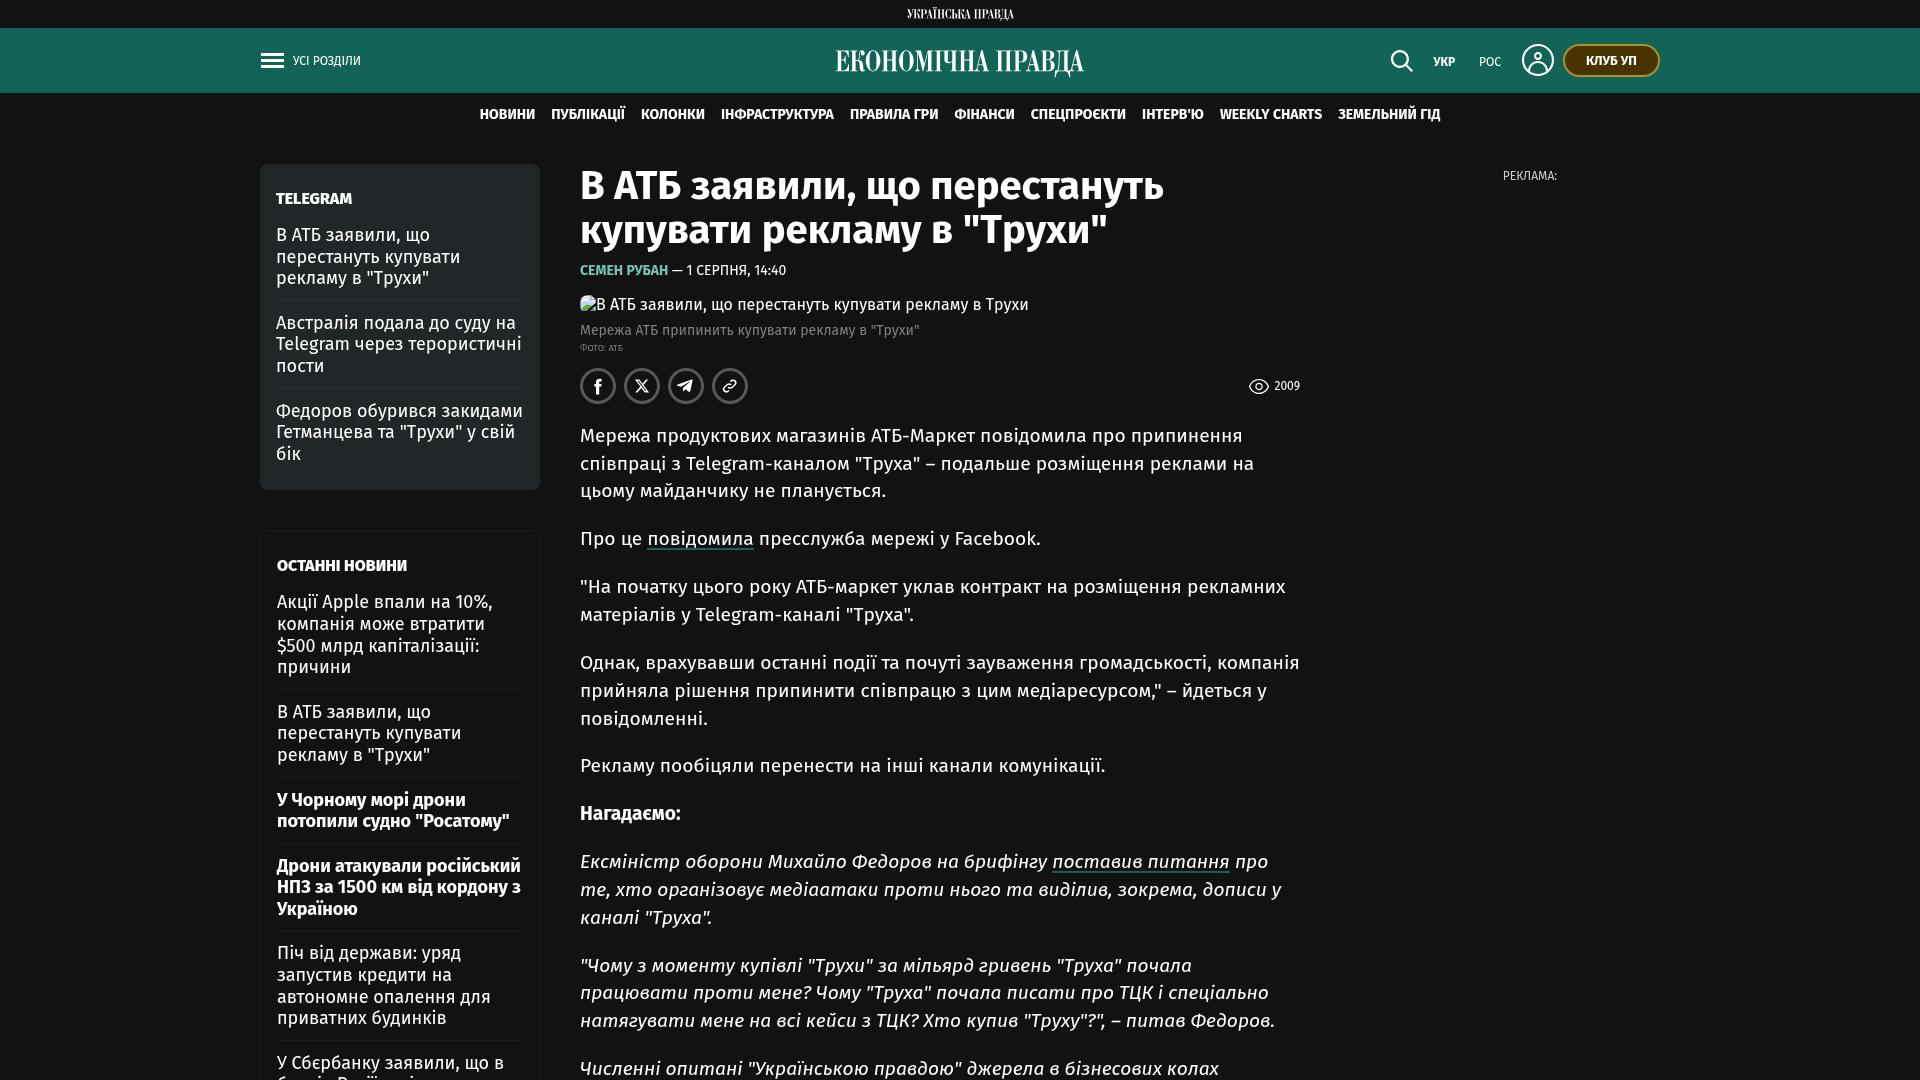Viewport: 1920px width, 1080px height.
Task: Open the hamburger menu icon for all sections
Action: [x=272, y=61]
